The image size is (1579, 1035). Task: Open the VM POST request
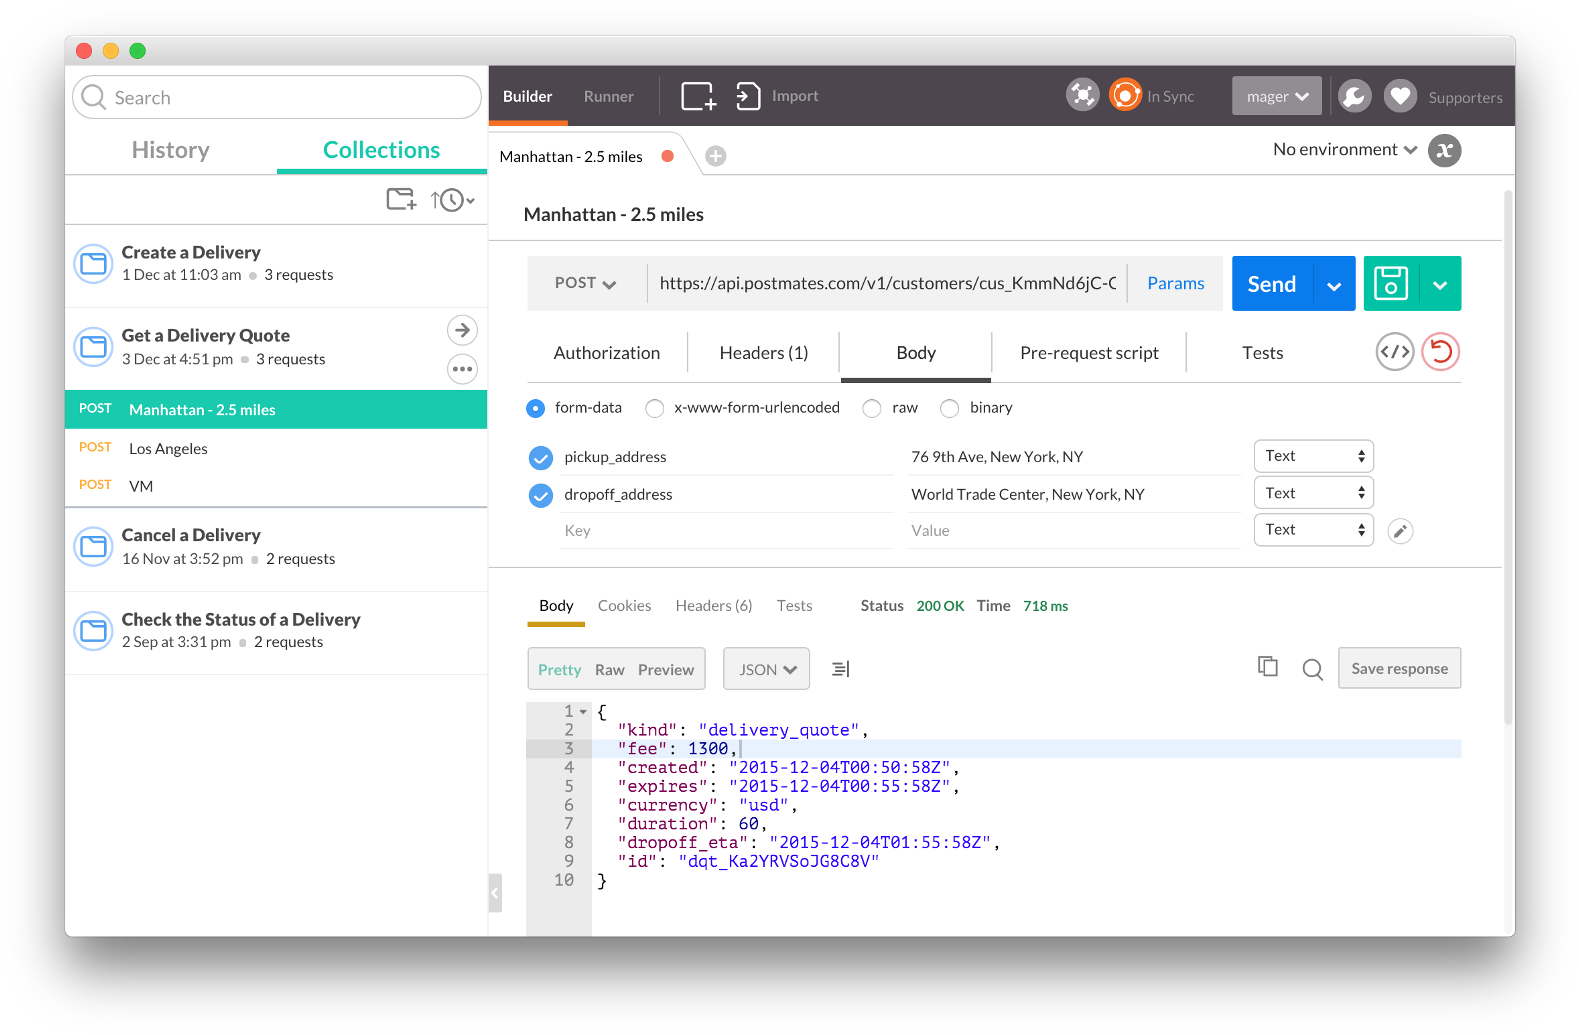coord(276,486)
